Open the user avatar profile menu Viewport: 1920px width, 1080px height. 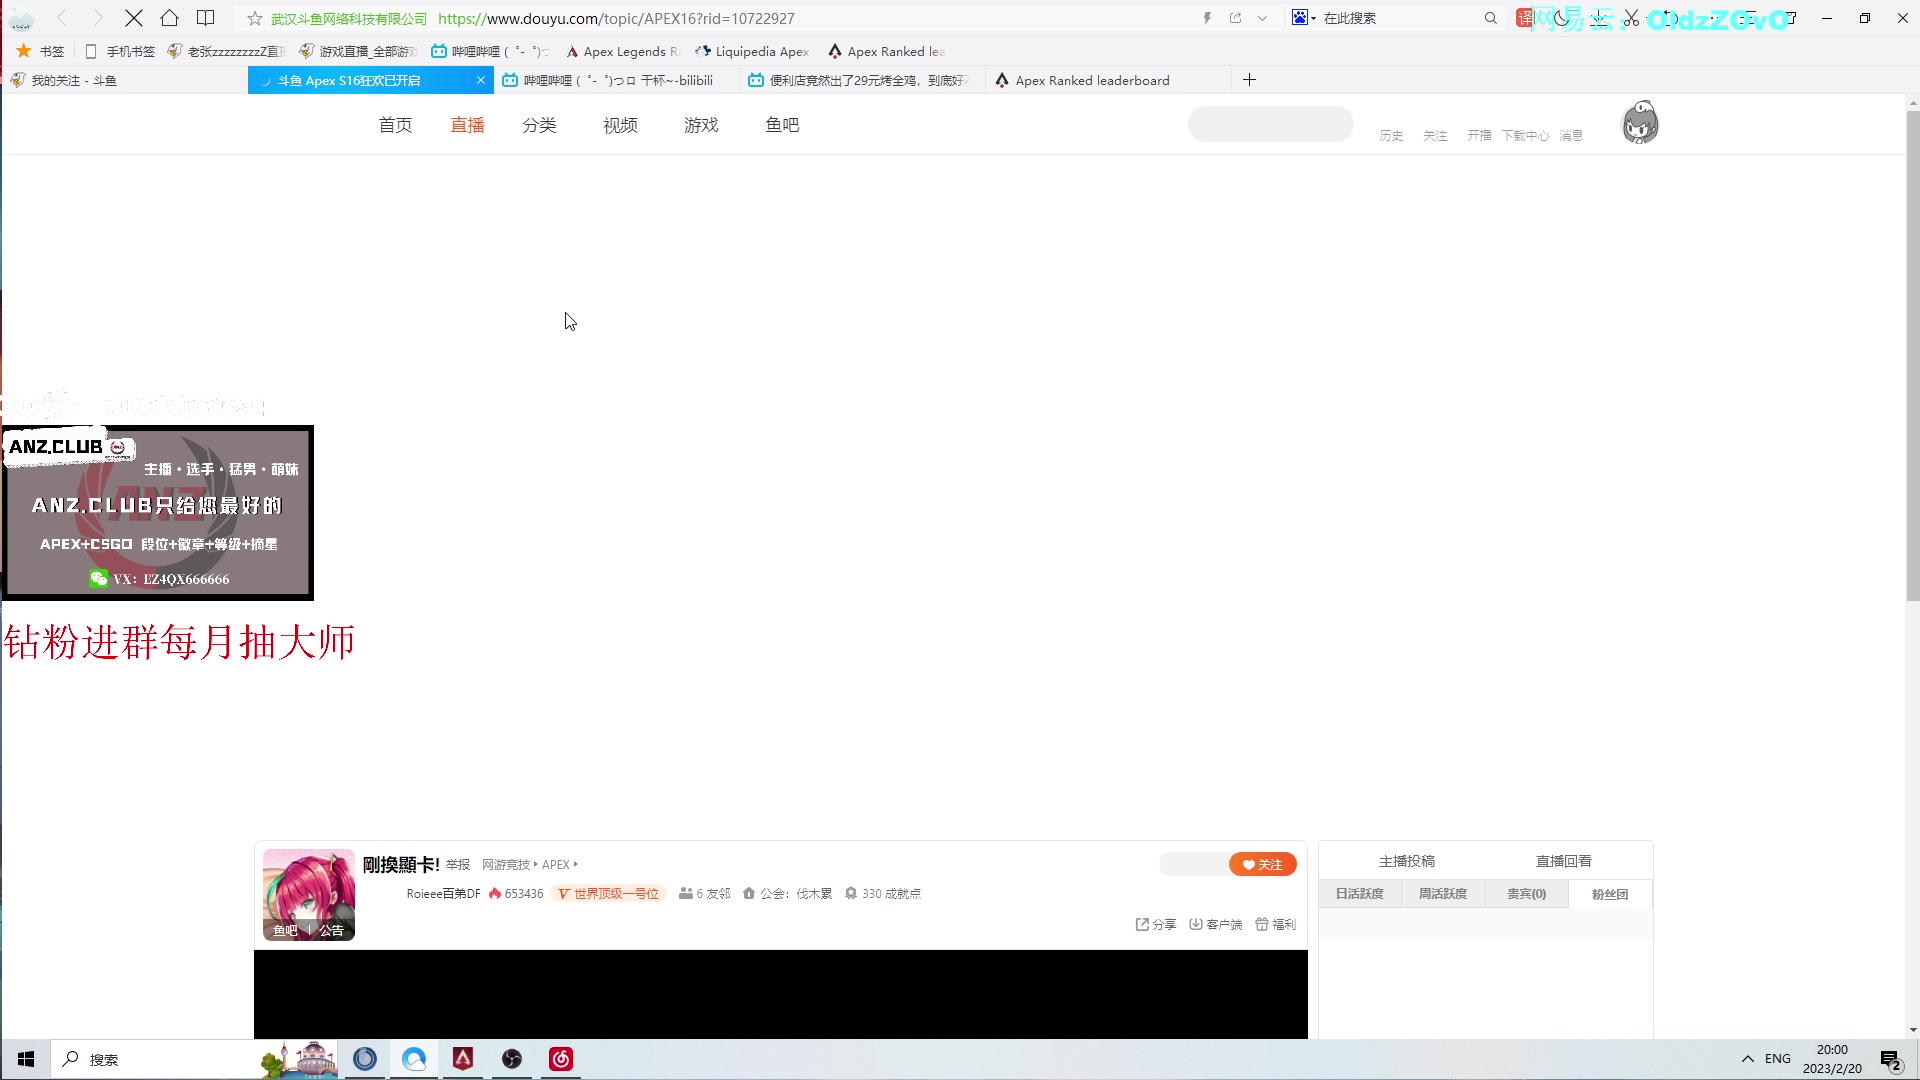point(1640,123)
